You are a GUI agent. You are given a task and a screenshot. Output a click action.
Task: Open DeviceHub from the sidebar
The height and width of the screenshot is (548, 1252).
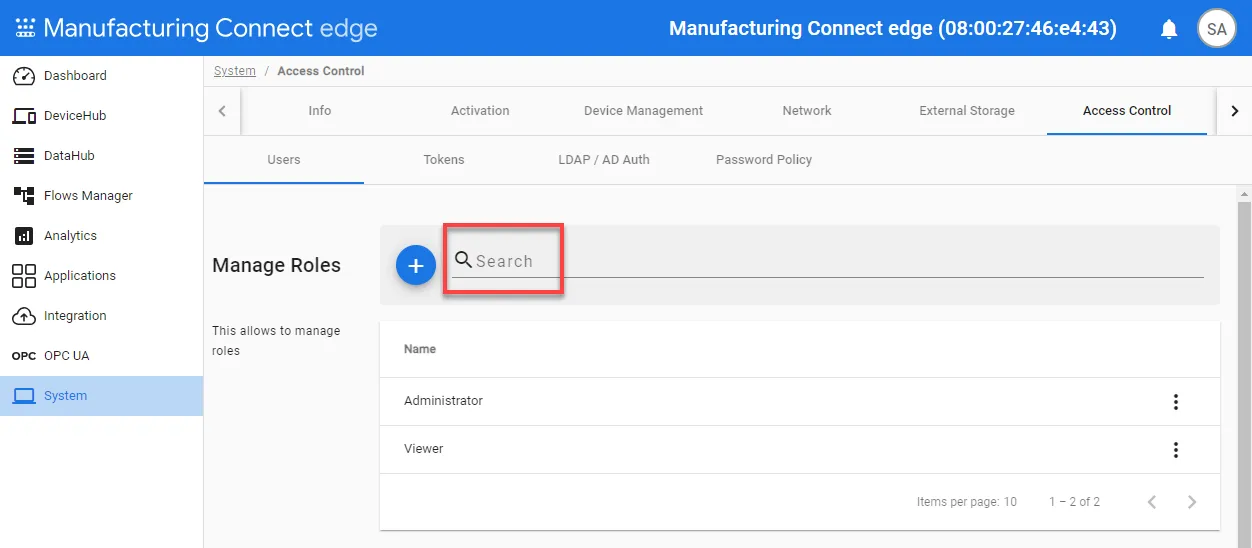tap(101, 116)
